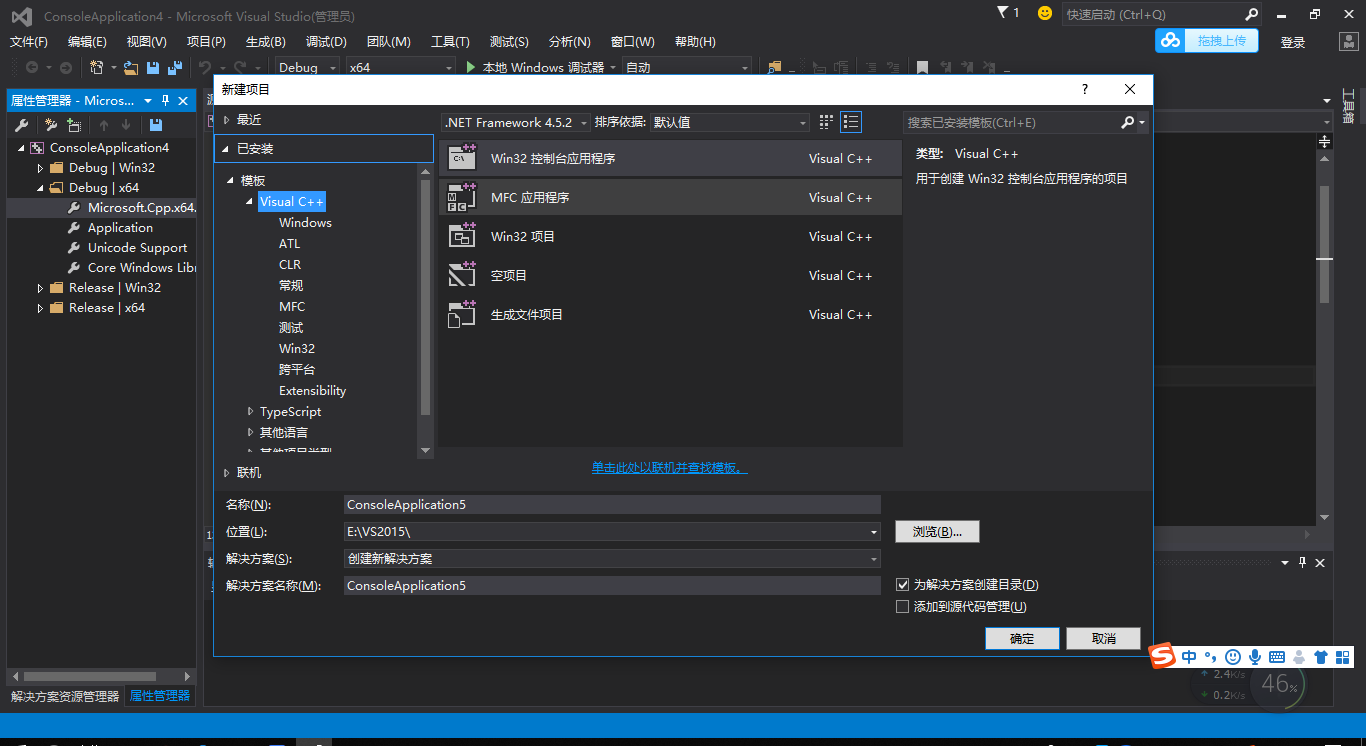The height and width of the screenshot is (746, 1366).
Task: Collapse the 已安装 section
Action: pos(227,149)
